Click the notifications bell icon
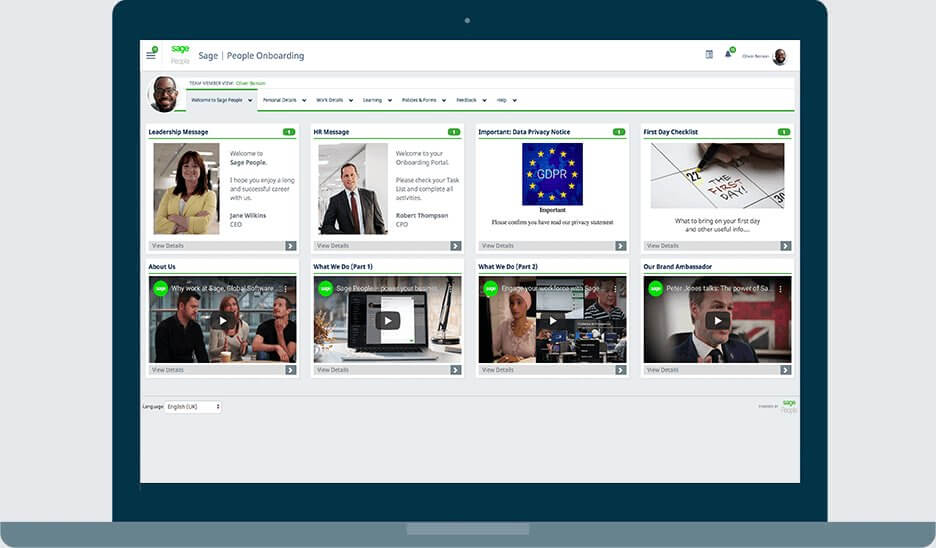The image size is (936, 548). 728,55
